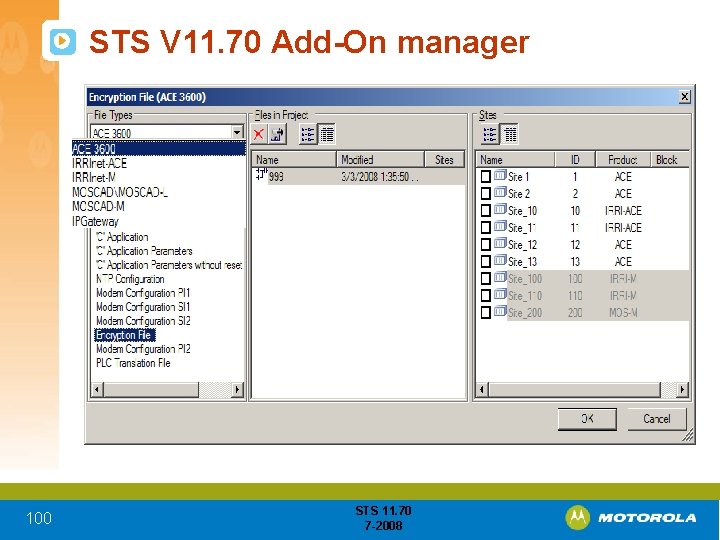Click the Site_10 site icon
Screen dimensions: 720x540
pos(500,209)
